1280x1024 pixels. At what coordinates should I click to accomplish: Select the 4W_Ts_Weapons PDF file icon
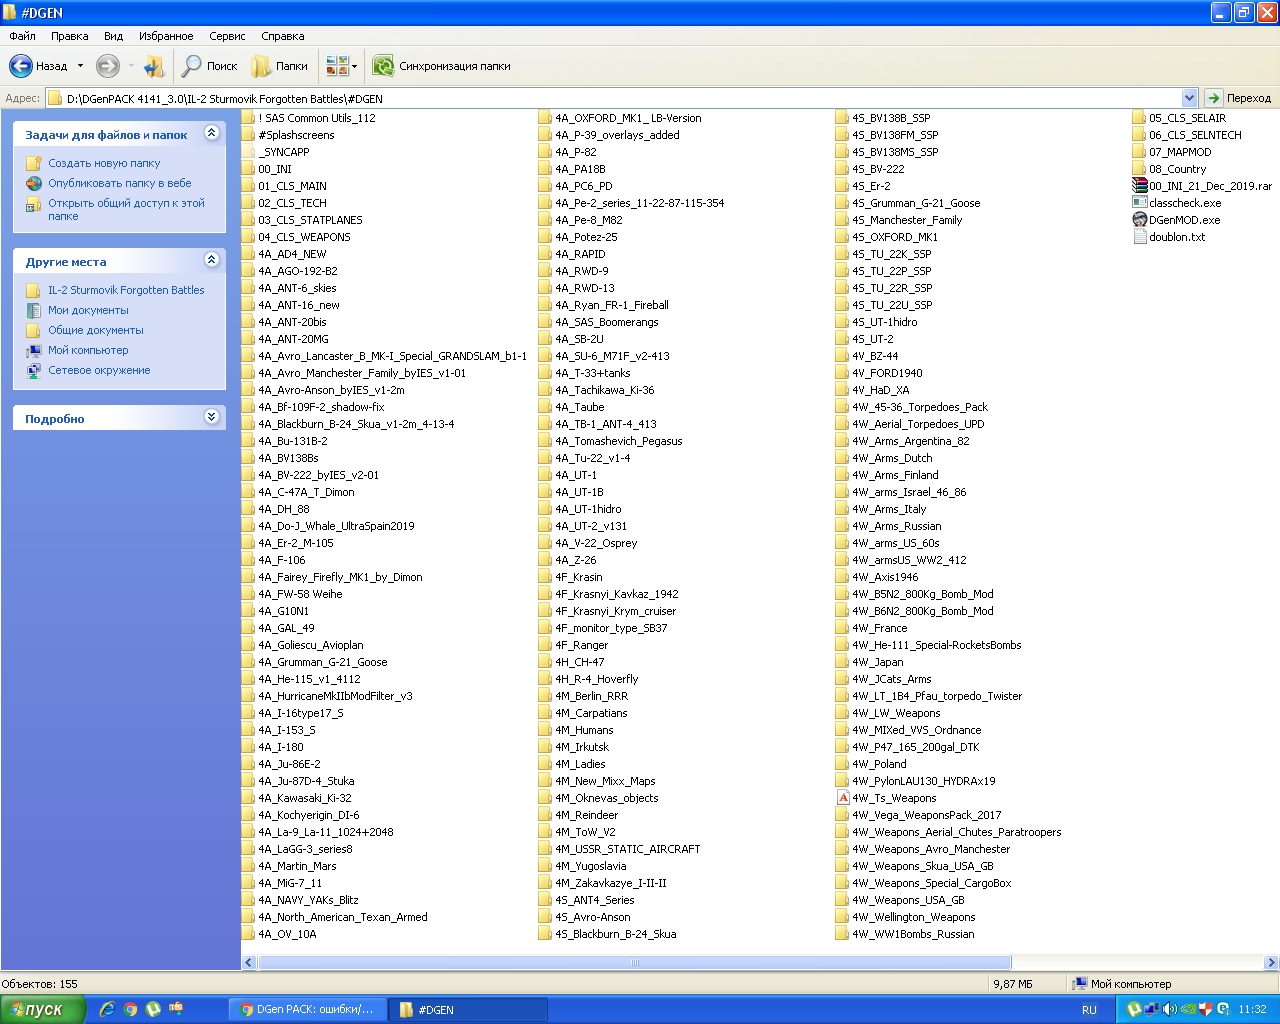(843, 798)
